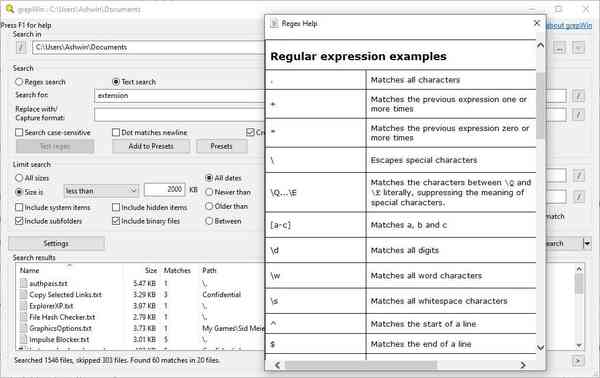Viewport: 600px width, 378px height.
Task: Click the Replace with input field
Action: 179,114
